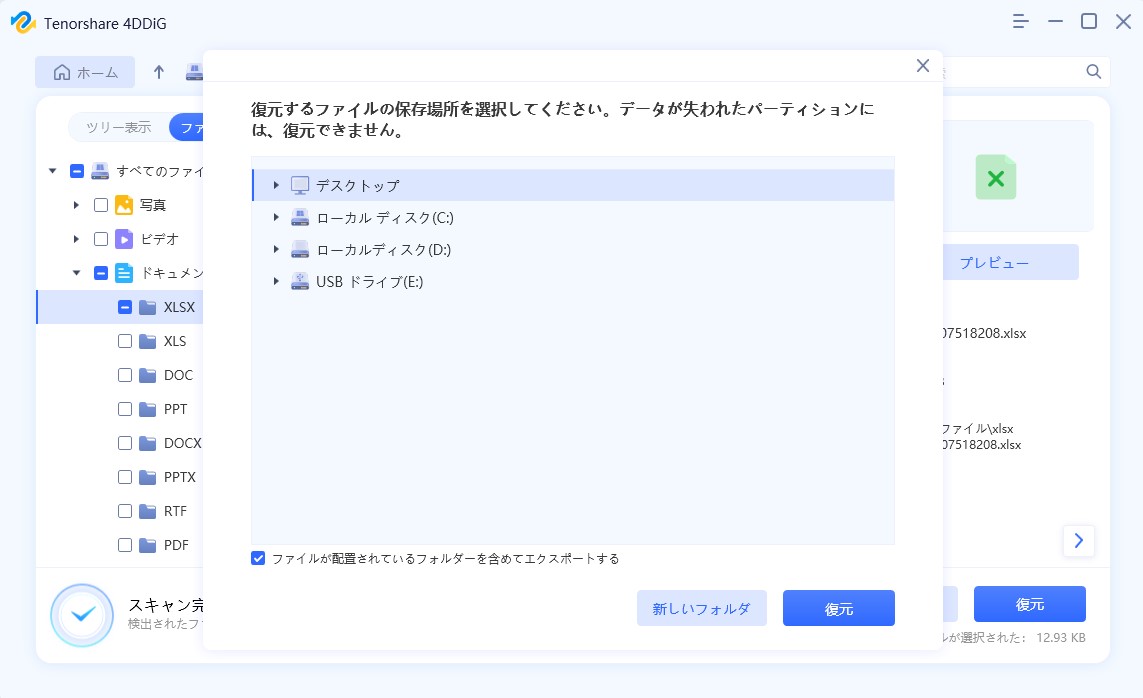Go to next with right chevron button
This screenshot has width=1143, height=698.
[1079, 541]
